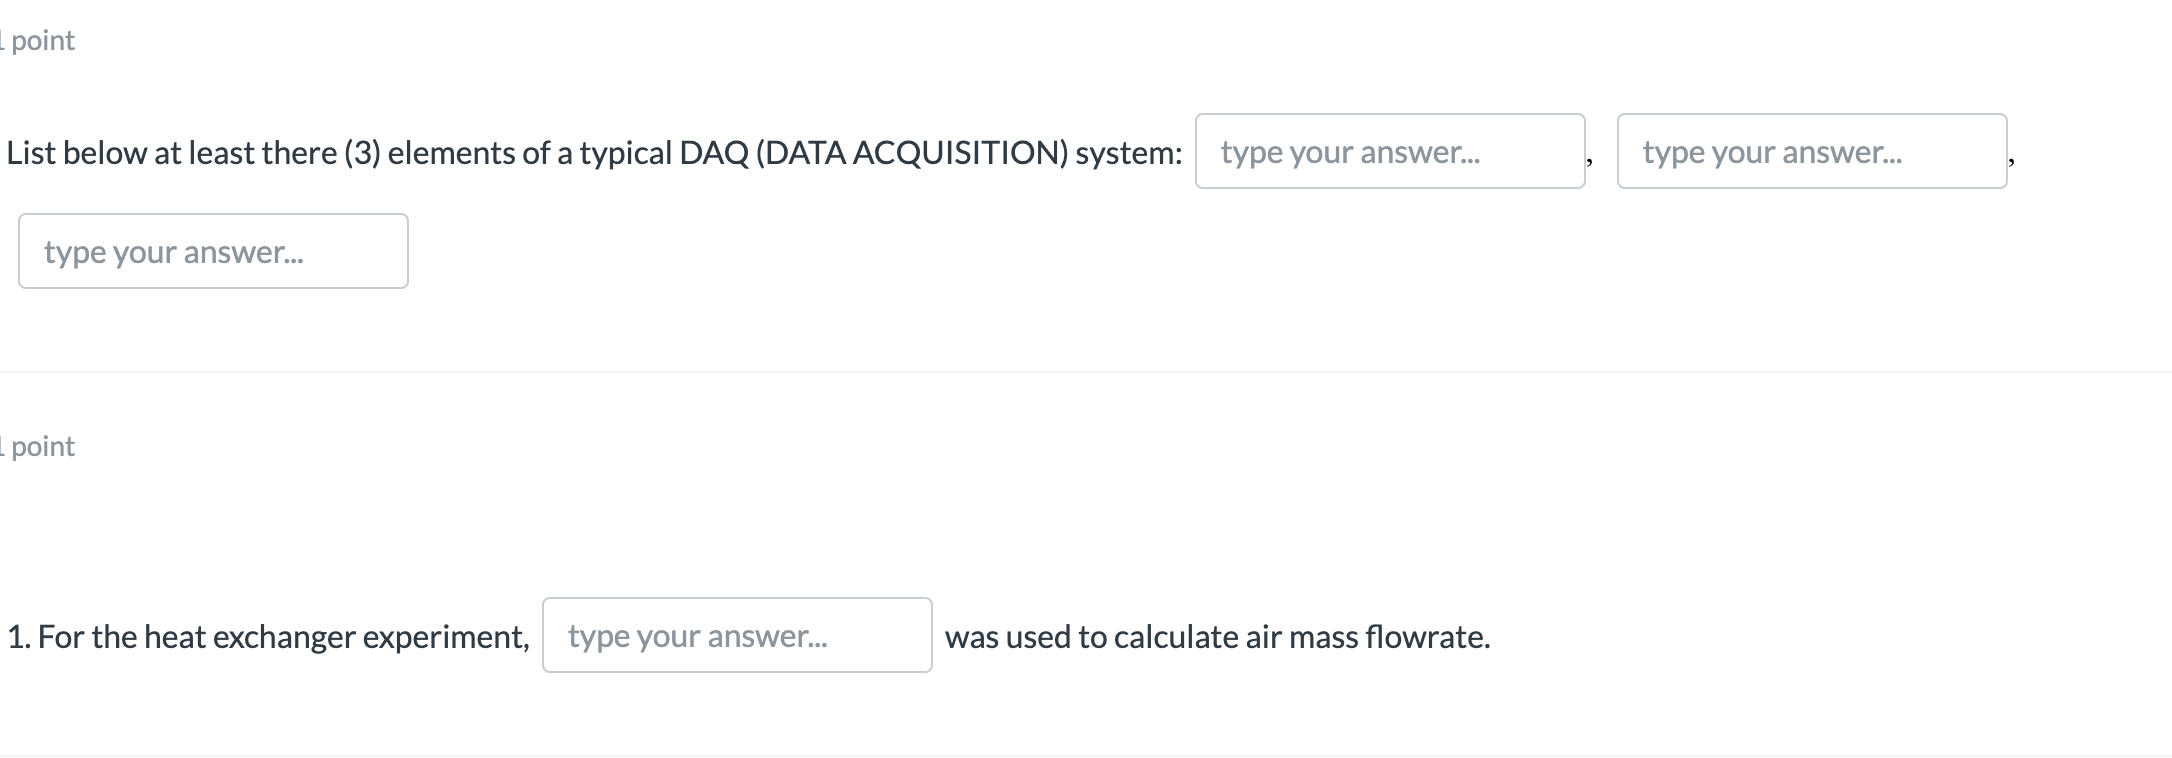Image resolution: width=2172 pixels, height=758 pixels.
Task: Click the heat exchanger experiment answer field
Action: (737, 635)
